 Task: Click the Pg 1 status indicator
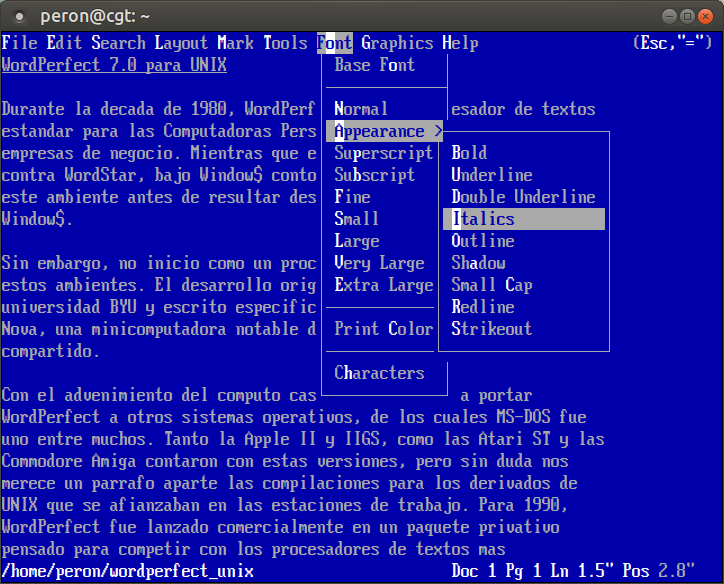coord(523,572)
